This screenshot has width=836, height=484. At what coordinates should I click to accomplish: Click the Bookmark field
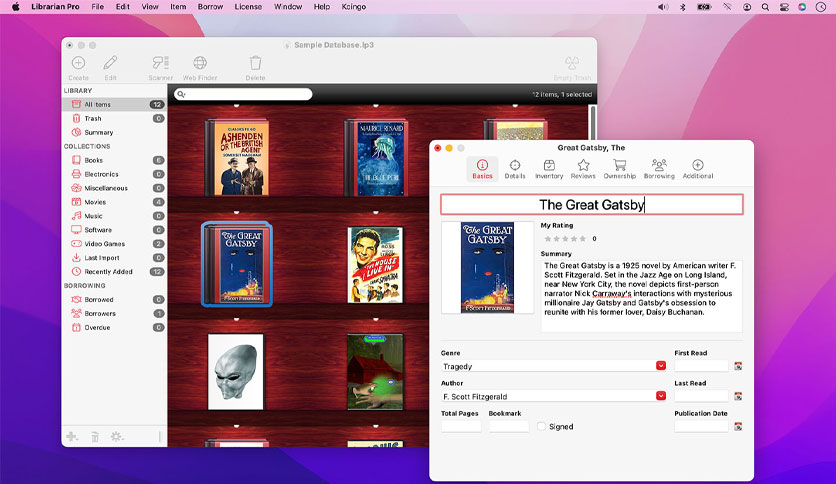coord(509,426)
